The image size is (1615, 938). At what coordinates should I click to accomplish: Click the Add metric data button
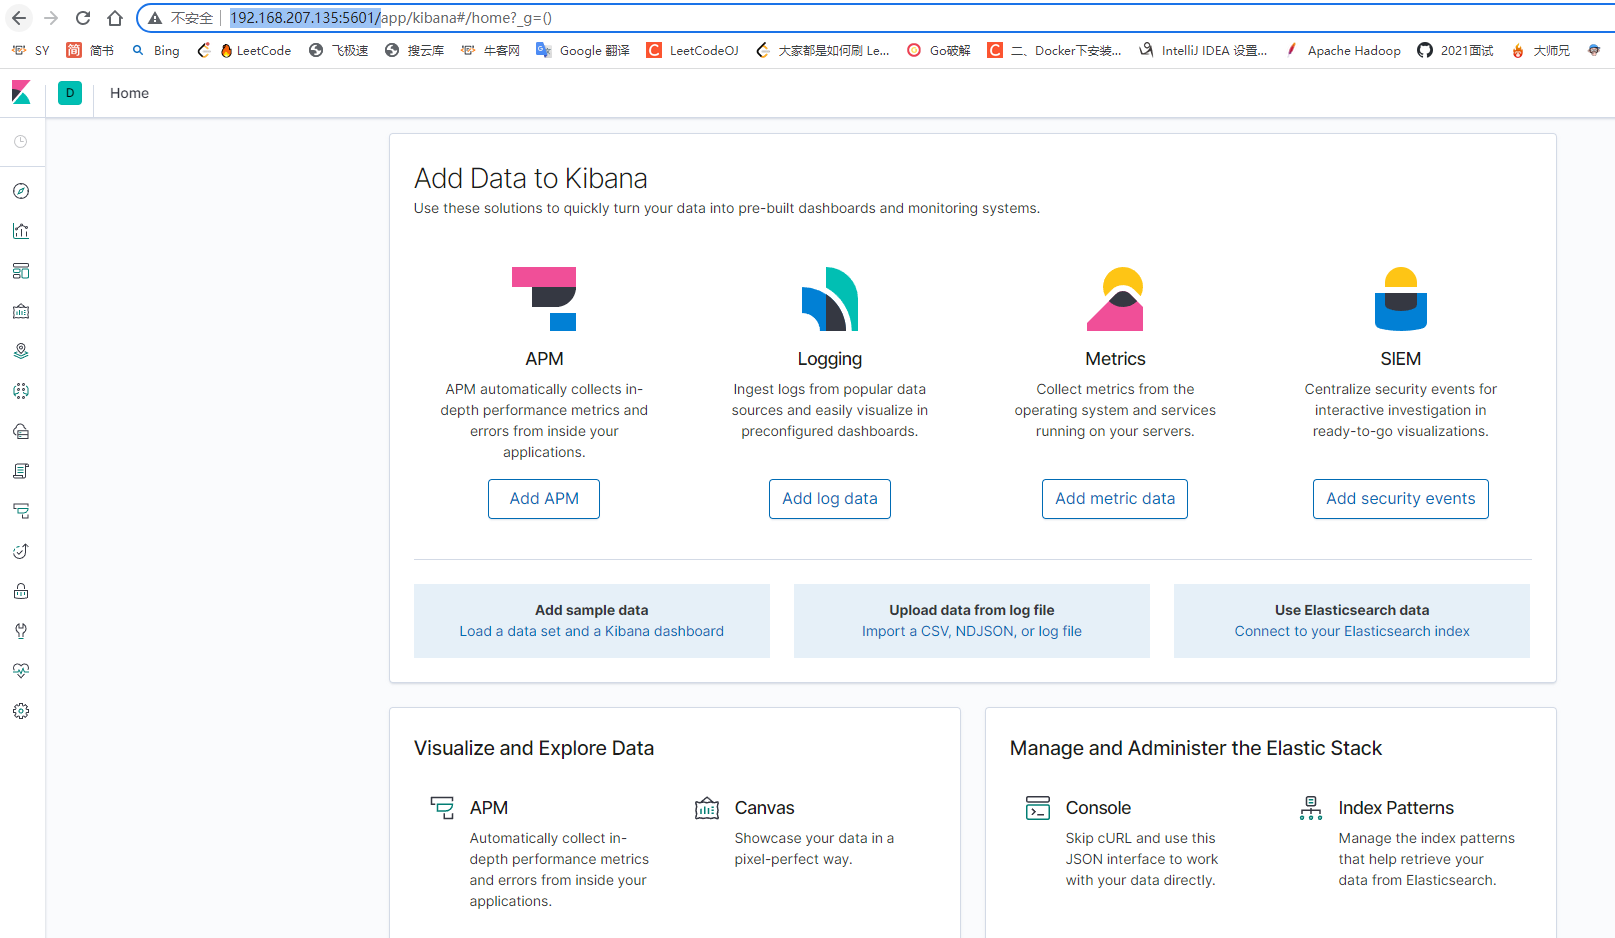(x=1115, y=499)
